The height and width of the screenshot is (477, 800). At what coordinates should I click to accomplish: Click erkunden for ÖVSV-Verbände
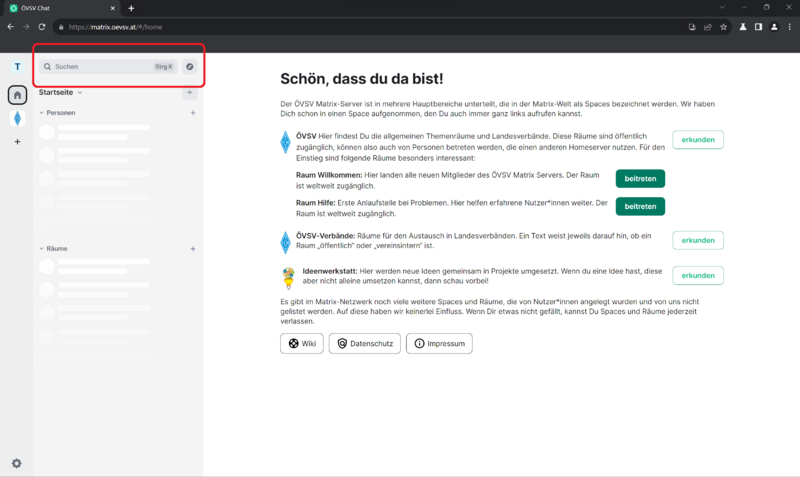(x=698, y=240)
